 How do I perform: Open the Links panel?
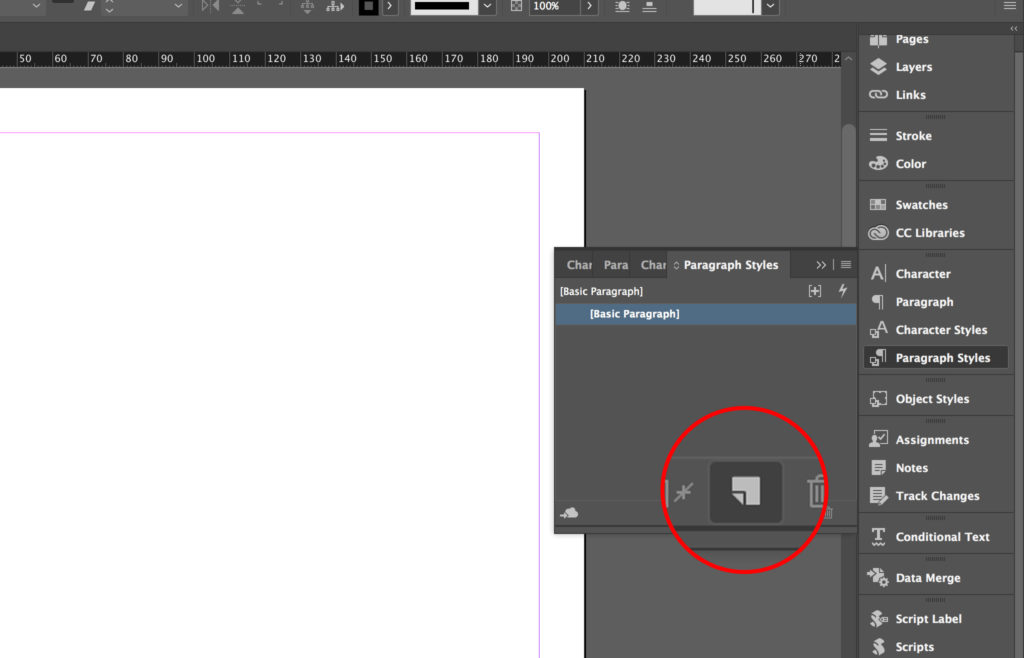911,95
